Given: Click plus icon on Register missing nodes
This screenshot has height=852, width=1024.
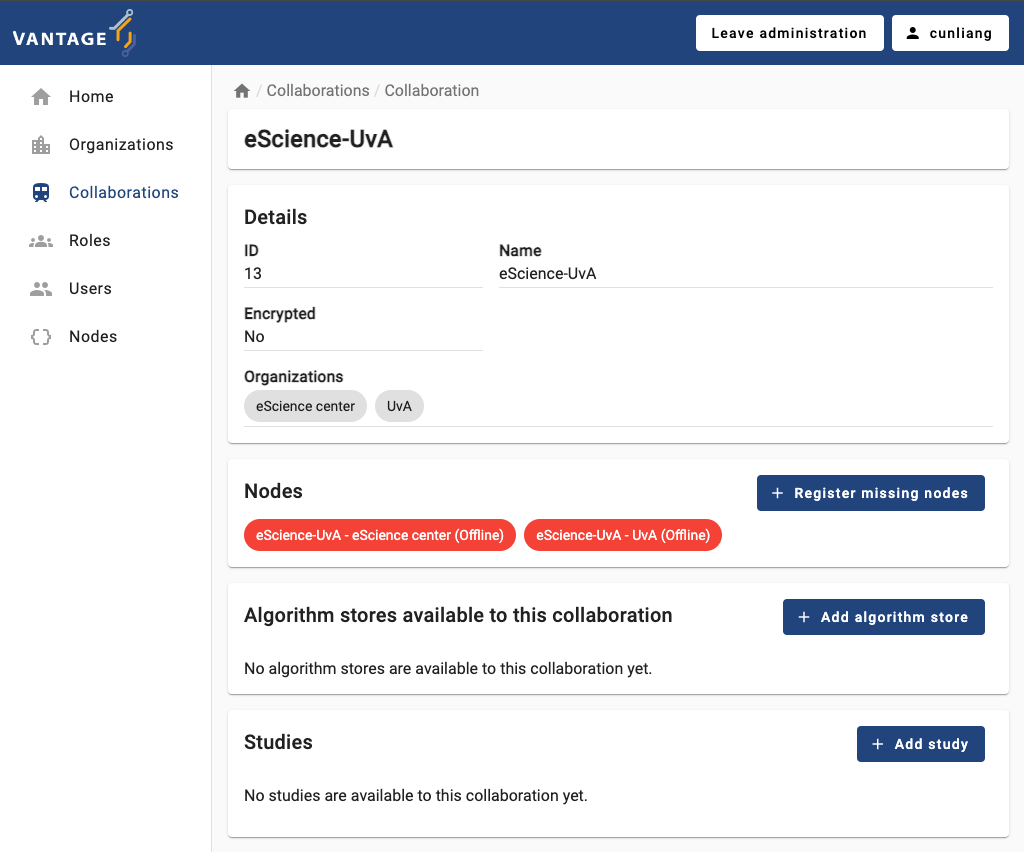Looking at the screenshot, I should 778,494.
